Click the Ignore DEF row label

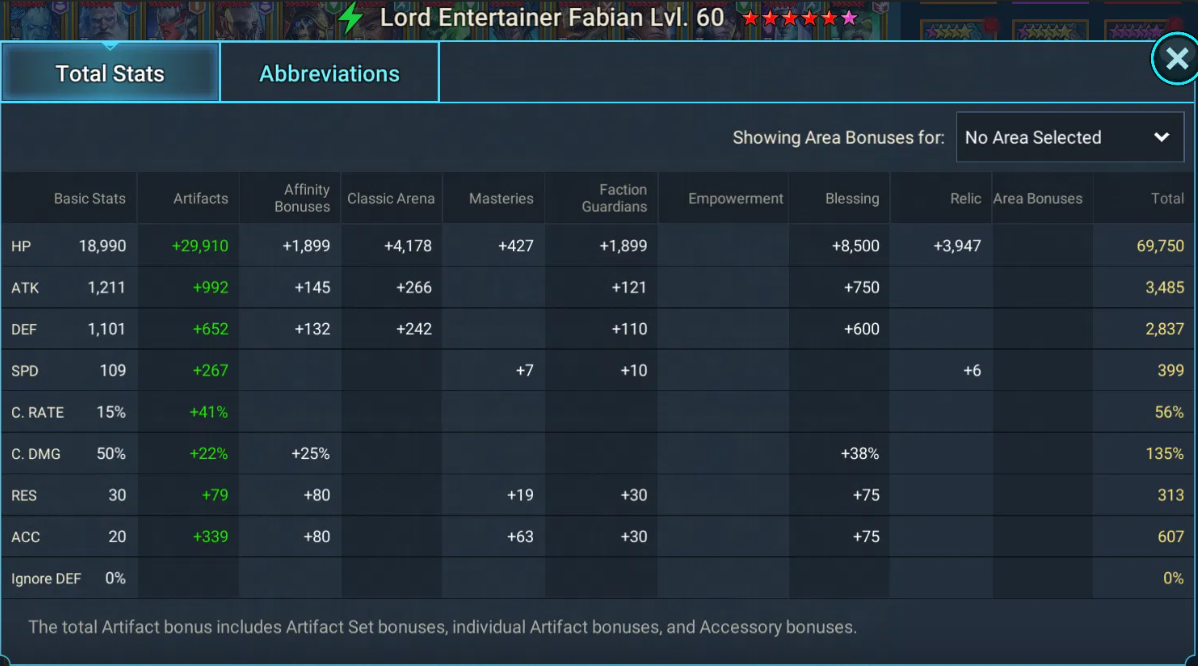click(x=46, y=579)
